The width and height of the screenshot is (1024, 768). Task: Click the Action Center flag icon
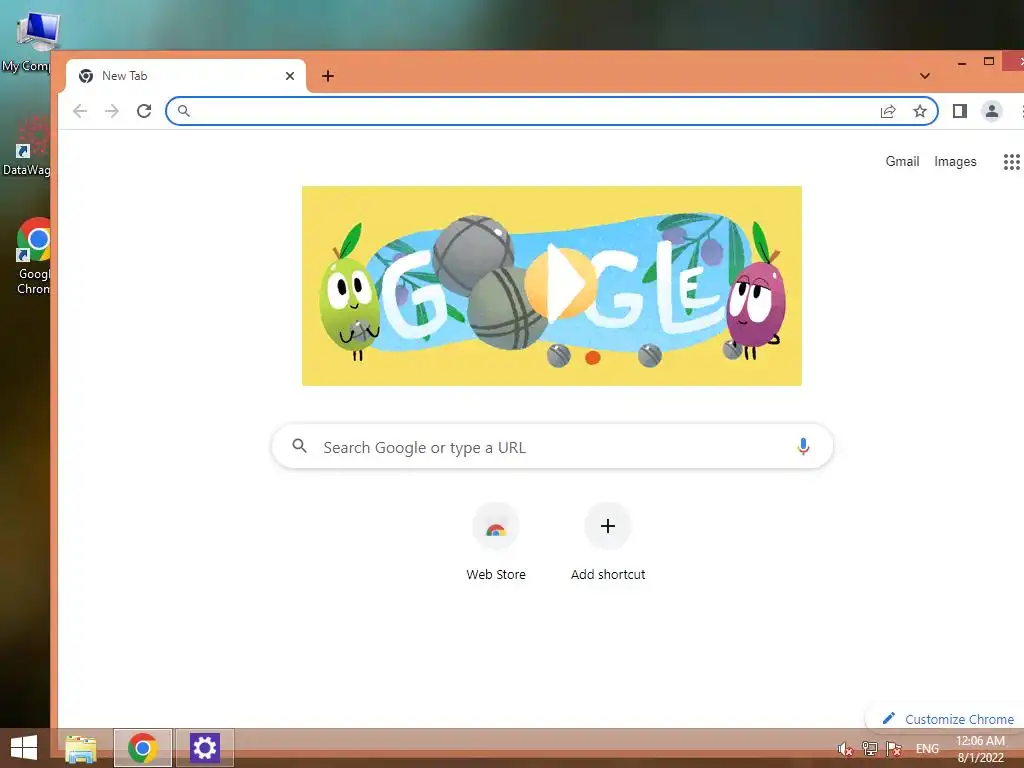tap(894, 748)
